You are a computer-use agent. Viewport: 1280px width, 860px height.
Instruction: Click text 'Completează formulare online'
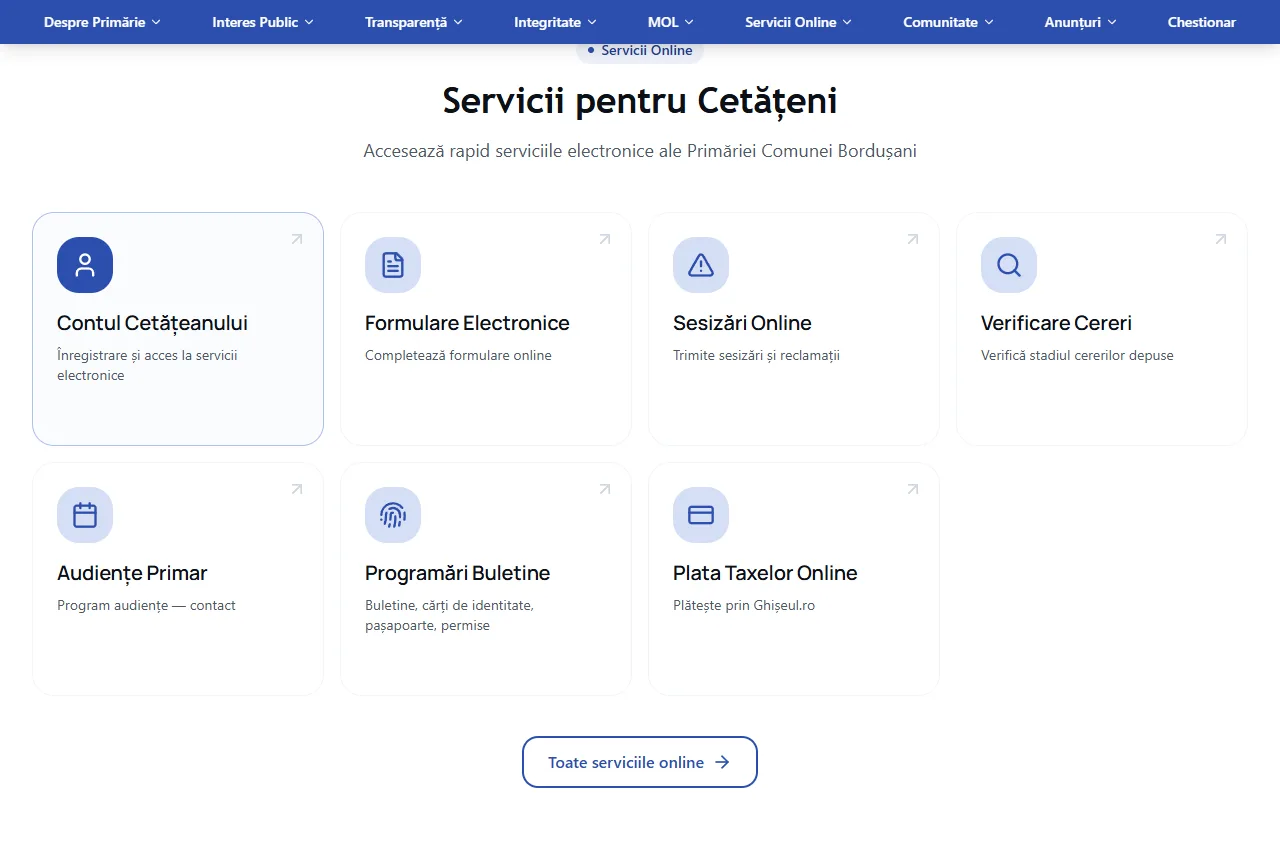(x=458, y=355)
